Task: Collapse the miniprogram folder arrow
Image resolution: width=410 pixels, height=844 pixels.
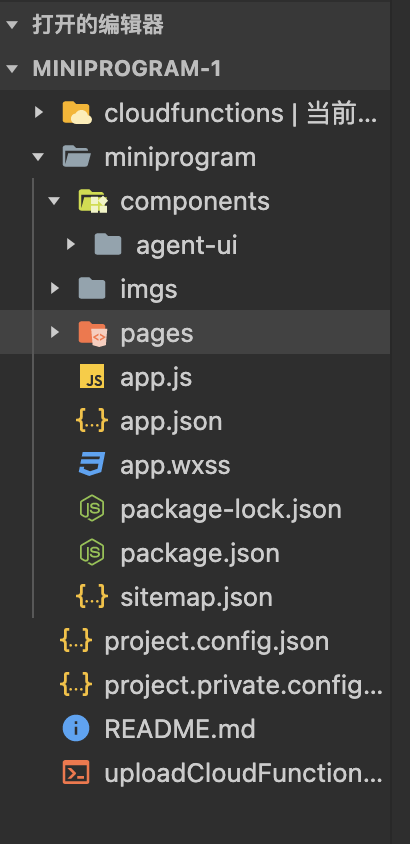Action: 38,157
